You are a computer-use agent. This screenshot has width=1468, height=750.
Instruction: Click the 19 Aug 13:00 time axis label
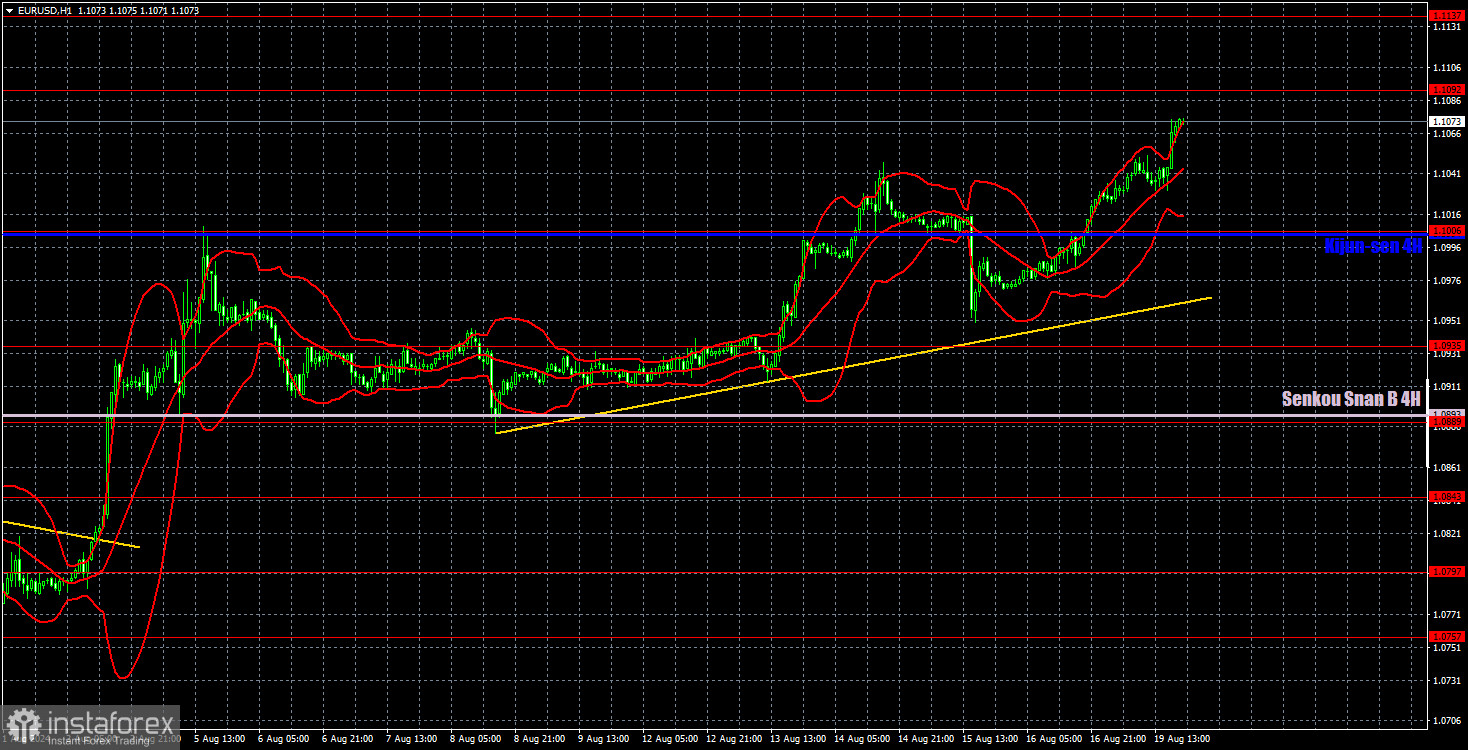point(1181,739)
